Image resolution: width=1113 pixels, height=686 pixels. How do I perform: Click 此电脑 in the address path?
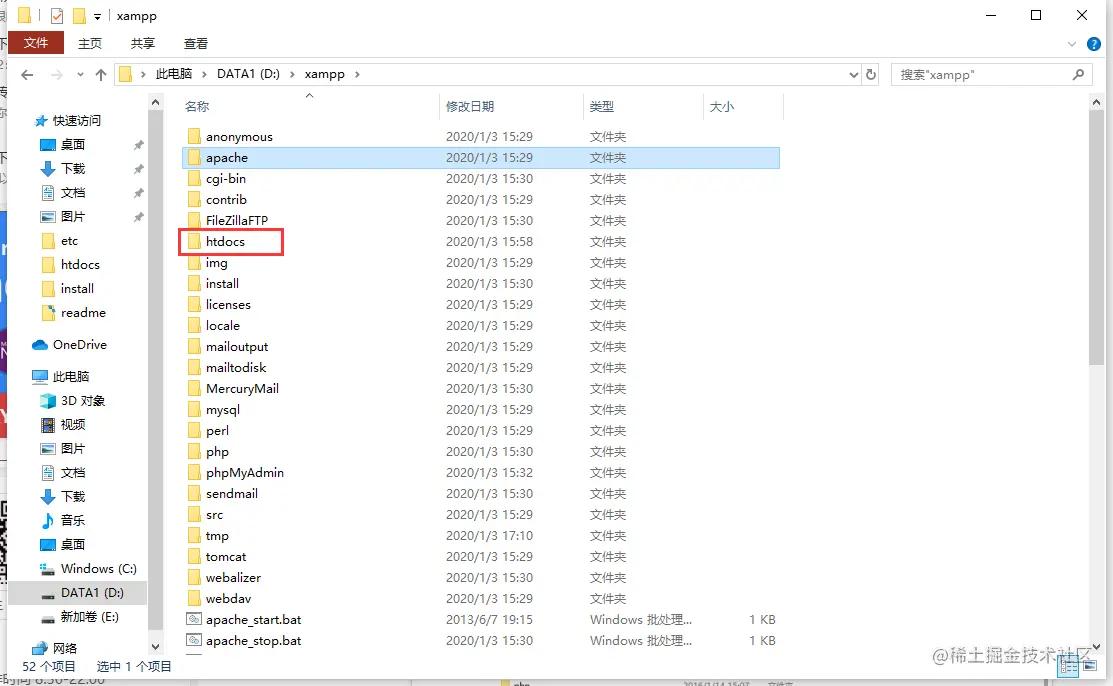pos(174,74)
